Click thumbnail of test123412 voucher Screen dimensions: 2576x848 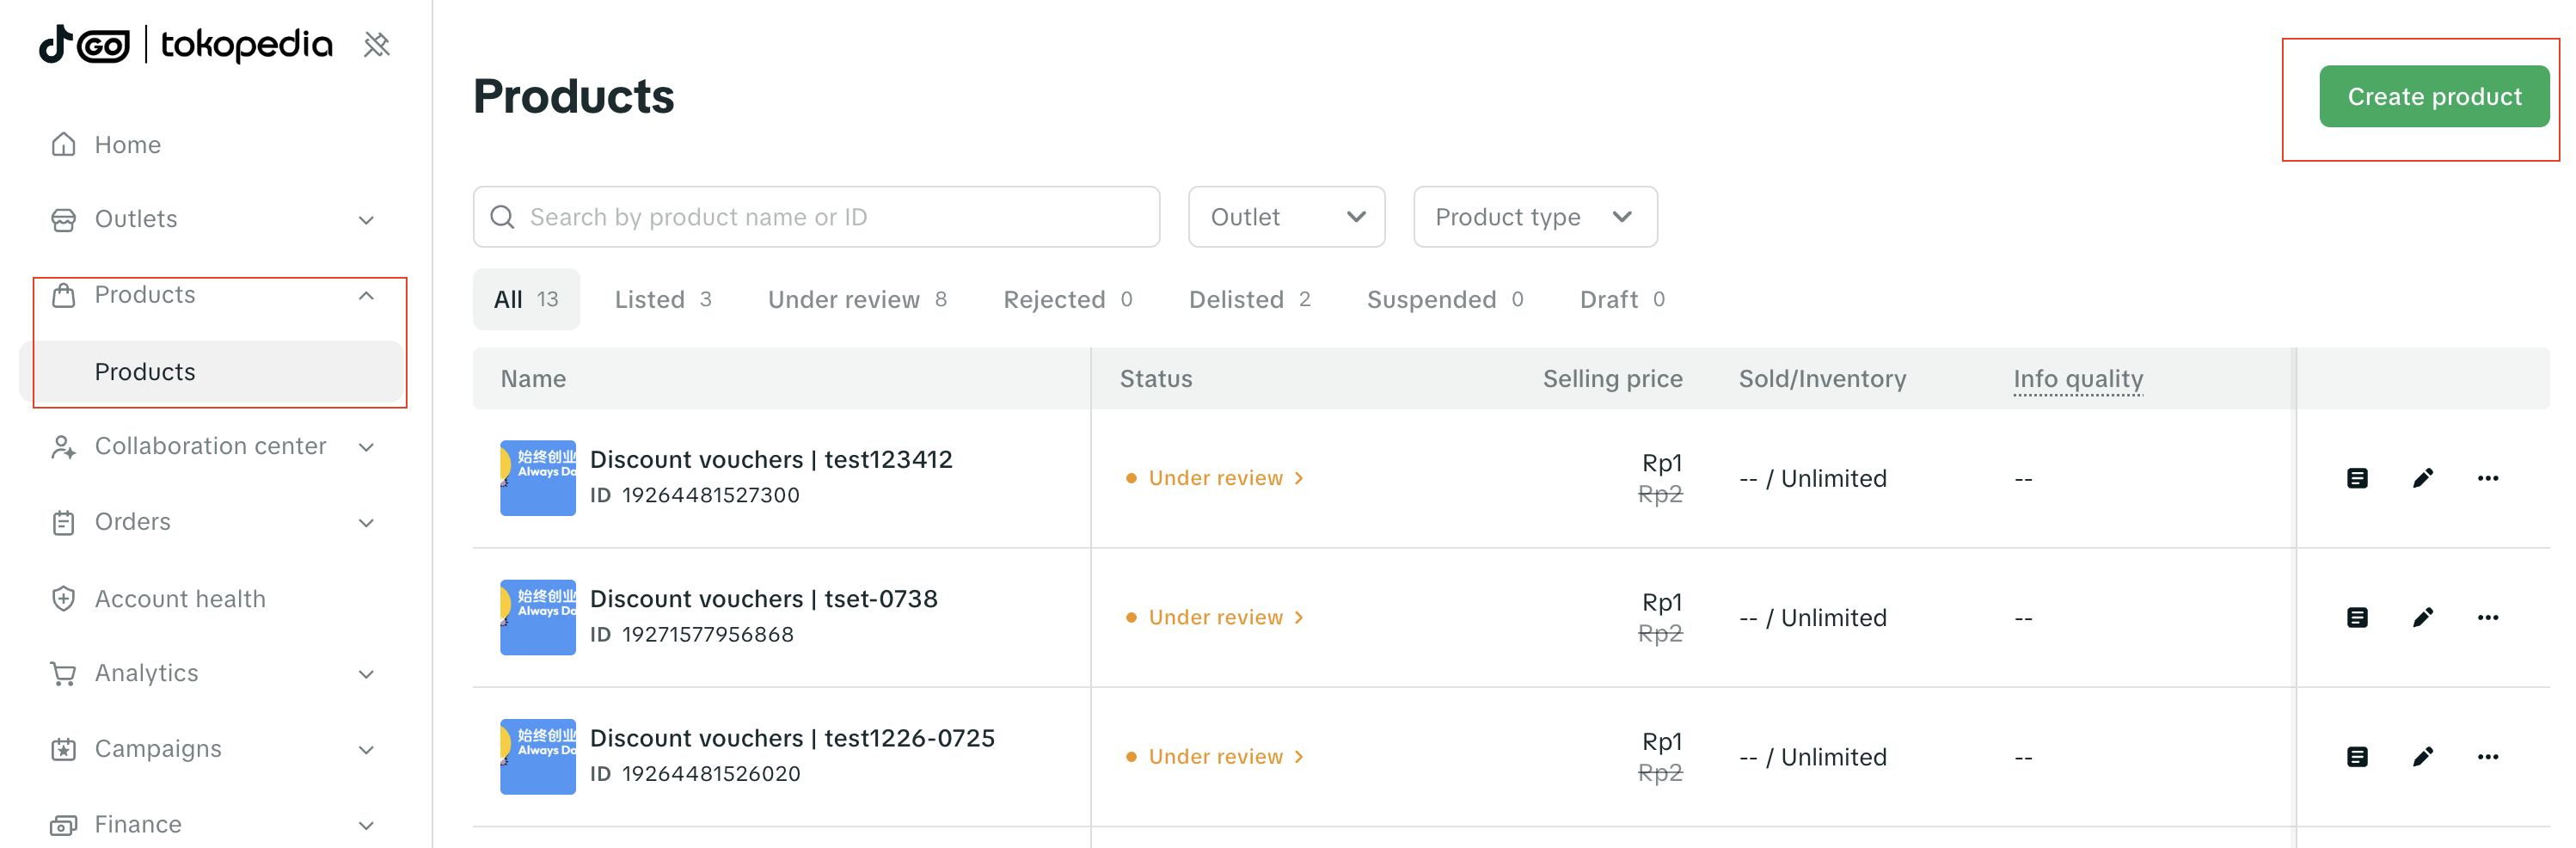(x=538, y=478)
